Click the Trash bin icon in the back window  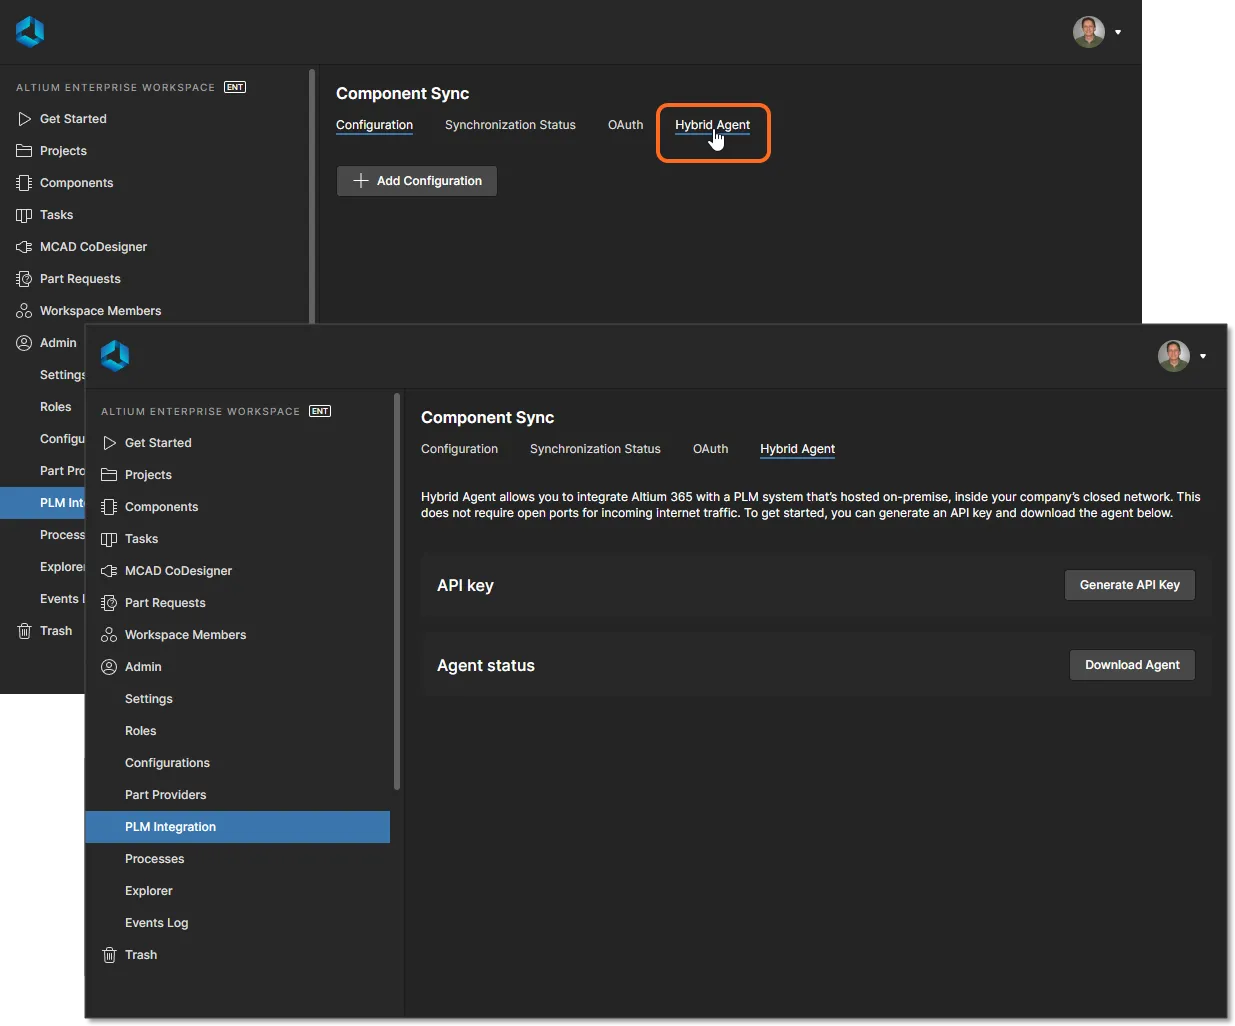click(x=24, y=631)
